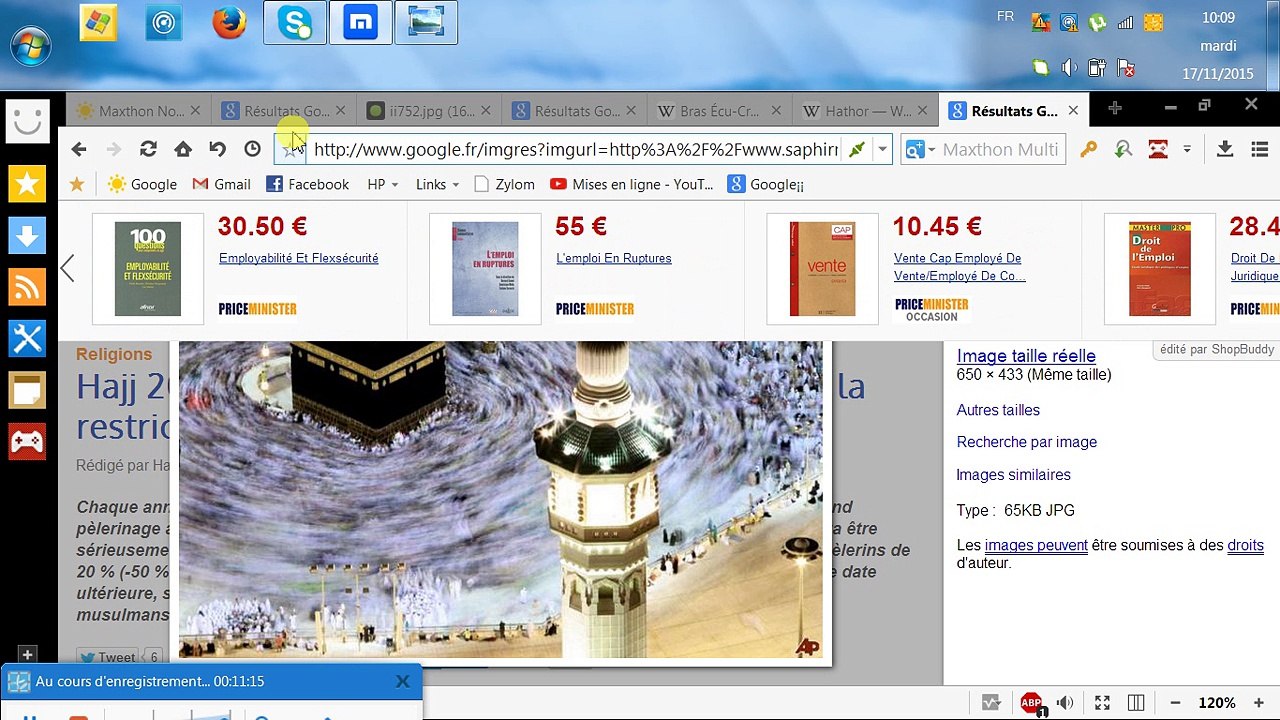Image resolution: width=1280 pixels, height=720 pixels.
Task: Open the sidebar crossed-tools icon
Action: pos(27,338)
